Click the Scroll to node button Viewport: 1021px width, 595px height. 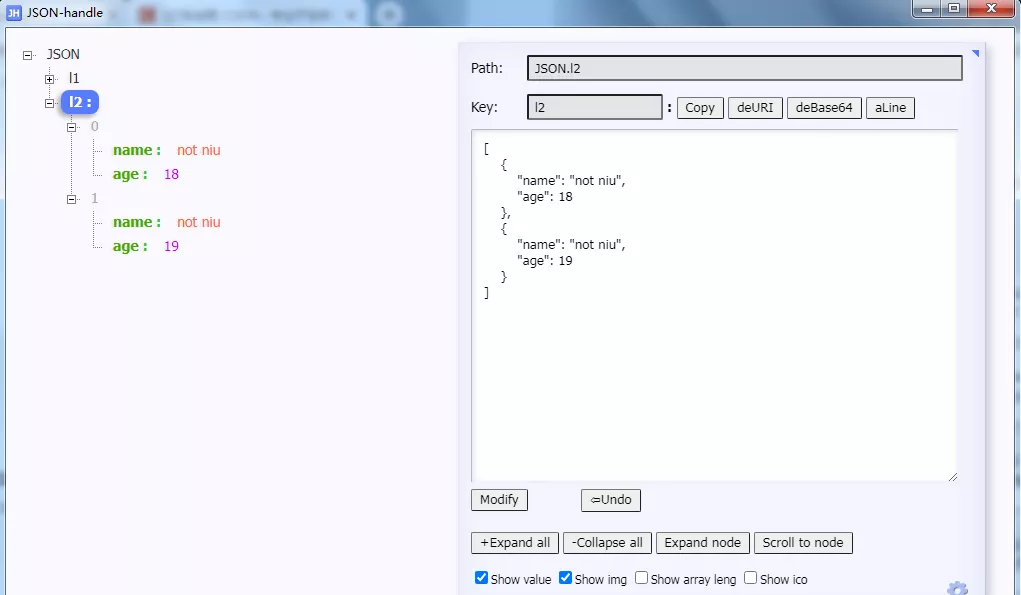tap(803, 542)
